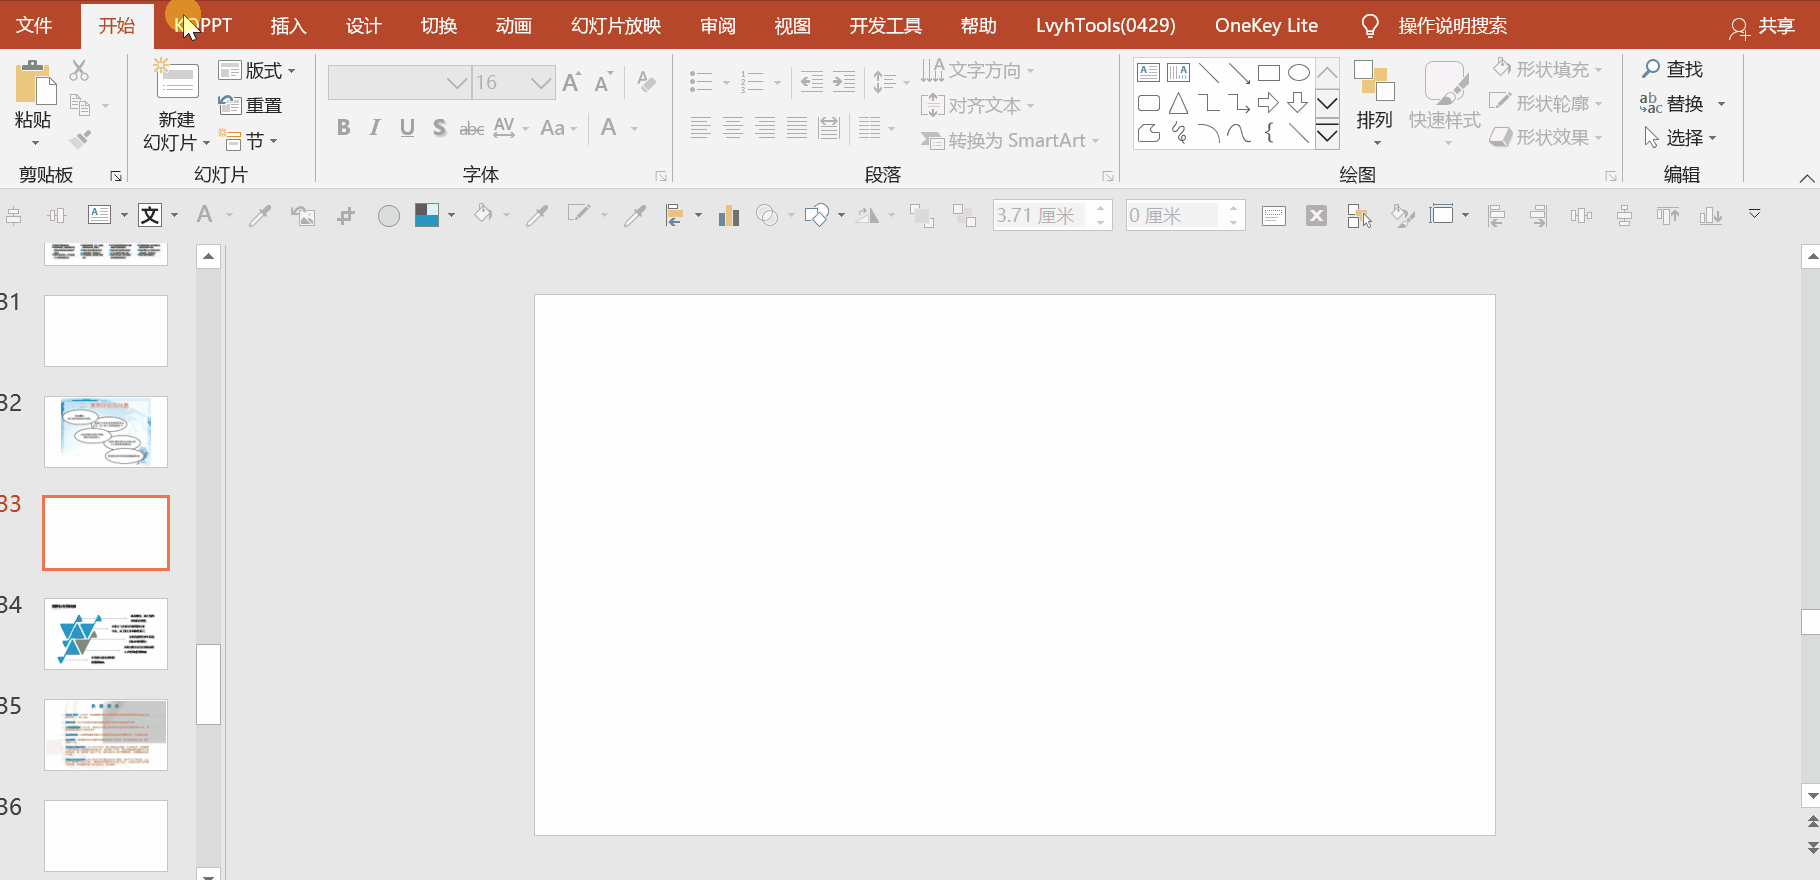Click the Paste (粘贴) icon
Screen dimensions: 1820x880
pyautogui.click(x=33, y=85)
